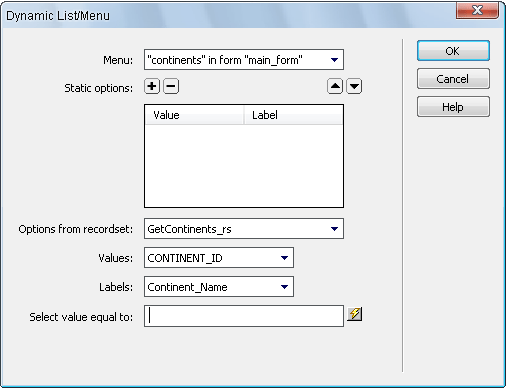Image resolution: width=506 pixels, height=388 pixels.
Task: Focus the Select value equal to field
Action: click(244, 316)
